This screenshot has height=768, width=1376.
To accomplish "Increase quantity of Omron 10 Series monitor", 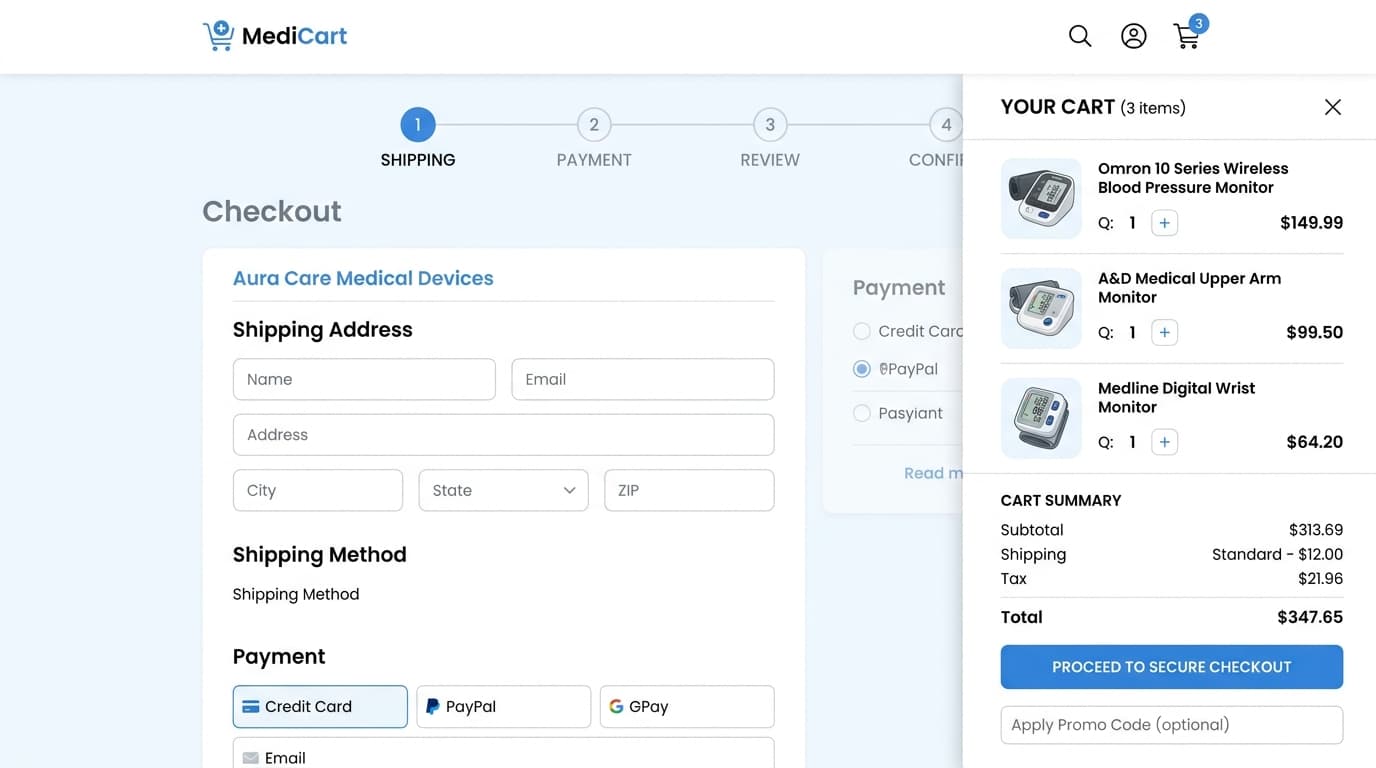I will click(x=1164, y=223).
